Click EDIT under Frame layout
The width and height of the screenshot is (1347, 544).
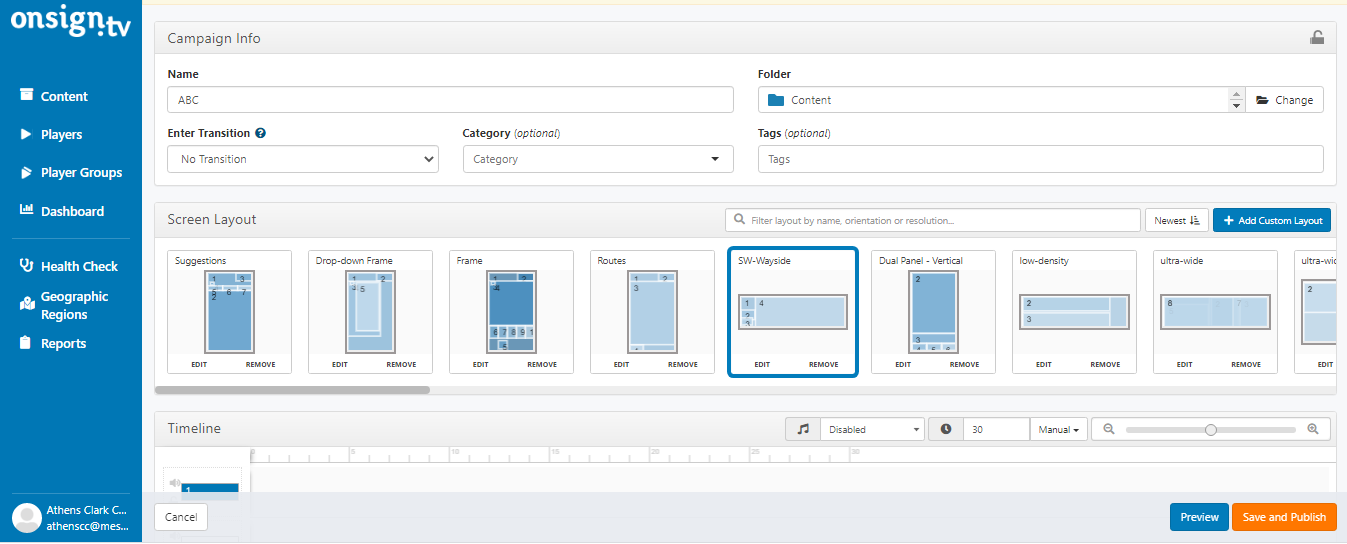click(481, 365)
